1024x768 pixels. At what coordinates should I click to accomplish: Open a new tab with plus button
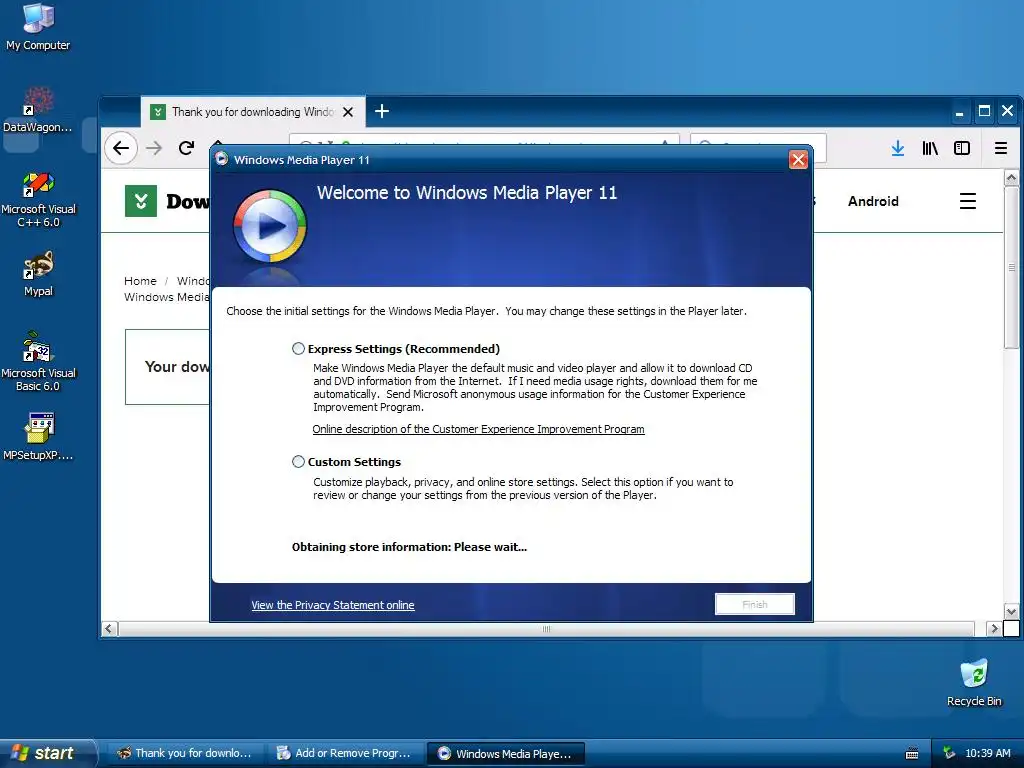tap(382, 112)
